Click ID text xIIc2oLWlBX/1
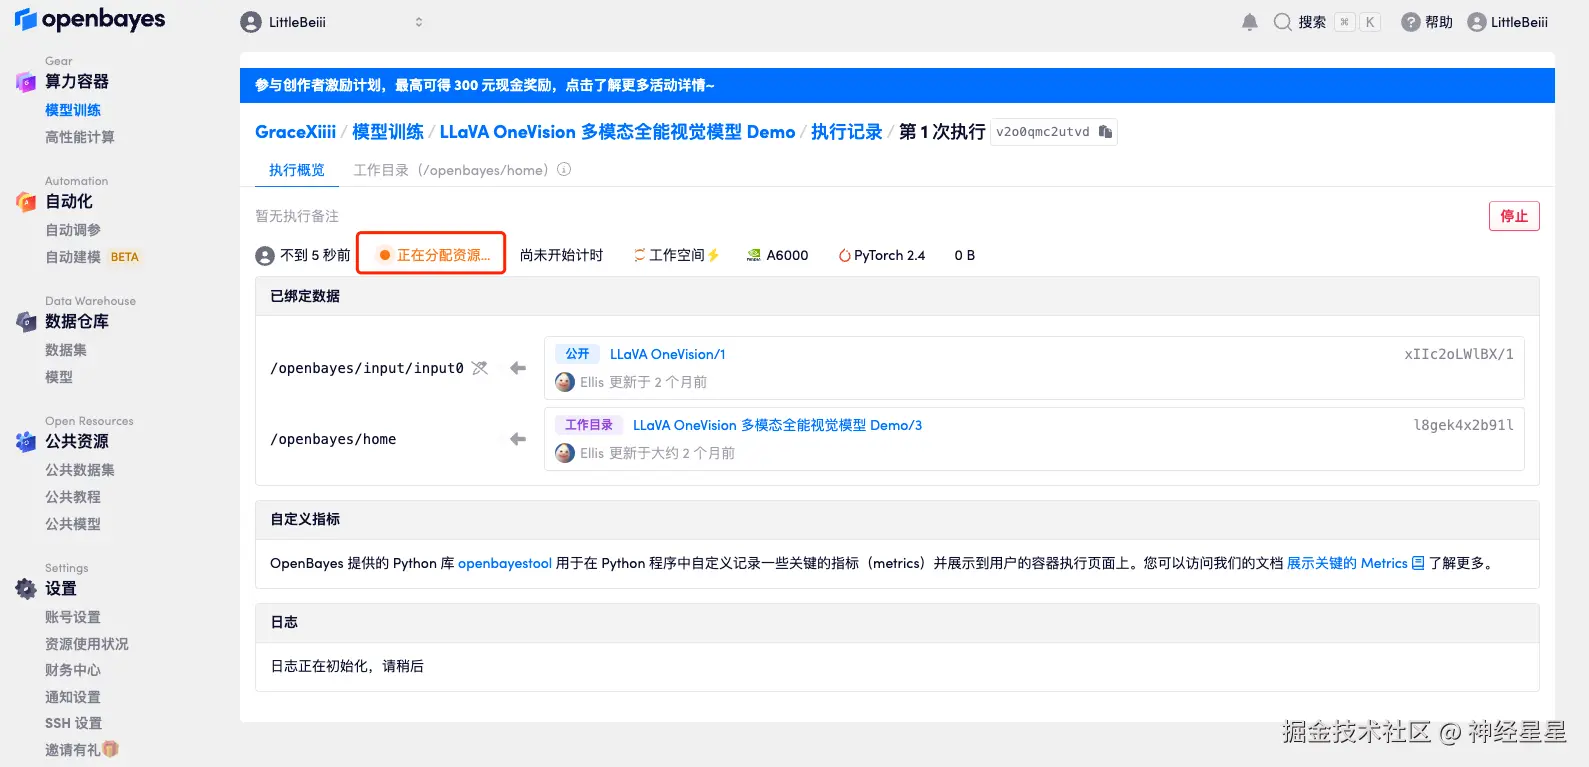The height and width of the screenshot is (767, 1589). (1459, 354)
